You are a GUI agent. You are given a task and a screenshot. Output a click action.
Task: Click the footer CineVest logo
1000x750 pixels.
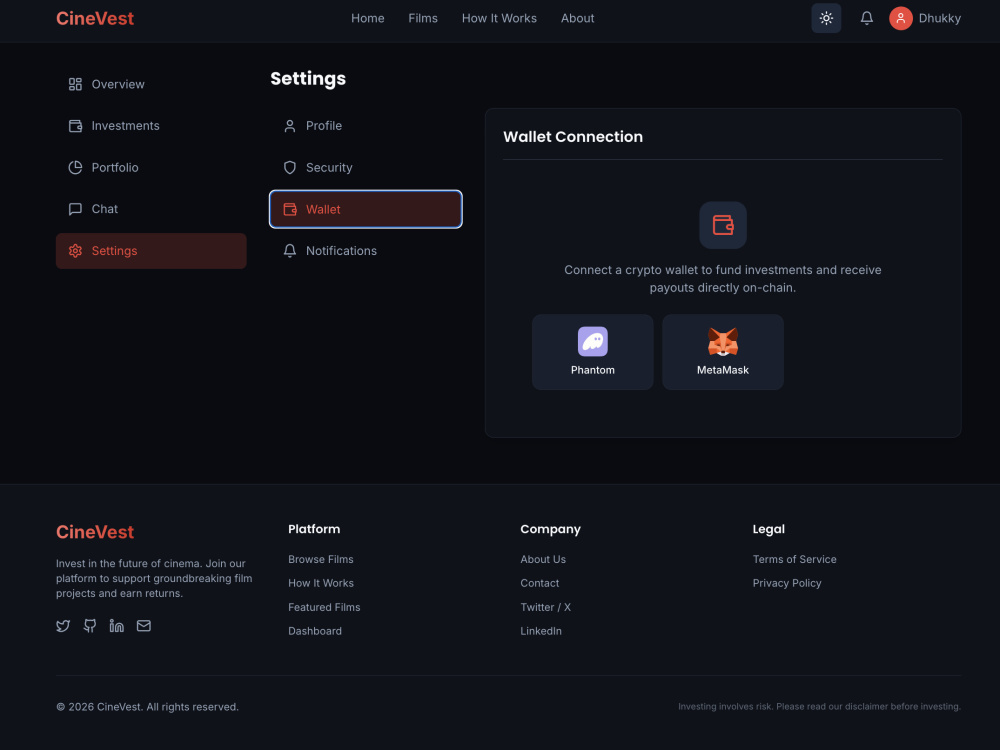95,532
